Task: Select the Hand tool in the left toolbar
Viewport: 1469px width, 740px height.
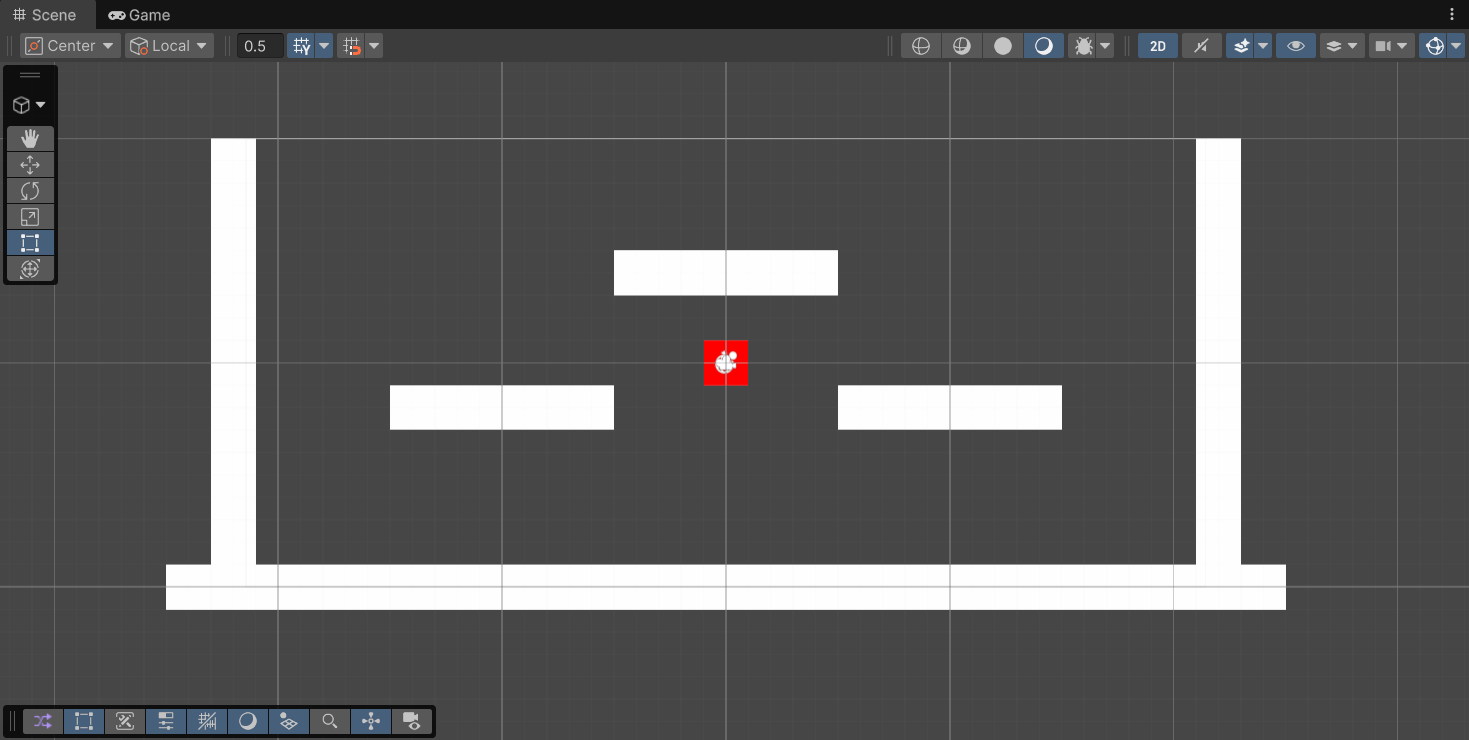Action: (x=30, y=138)
